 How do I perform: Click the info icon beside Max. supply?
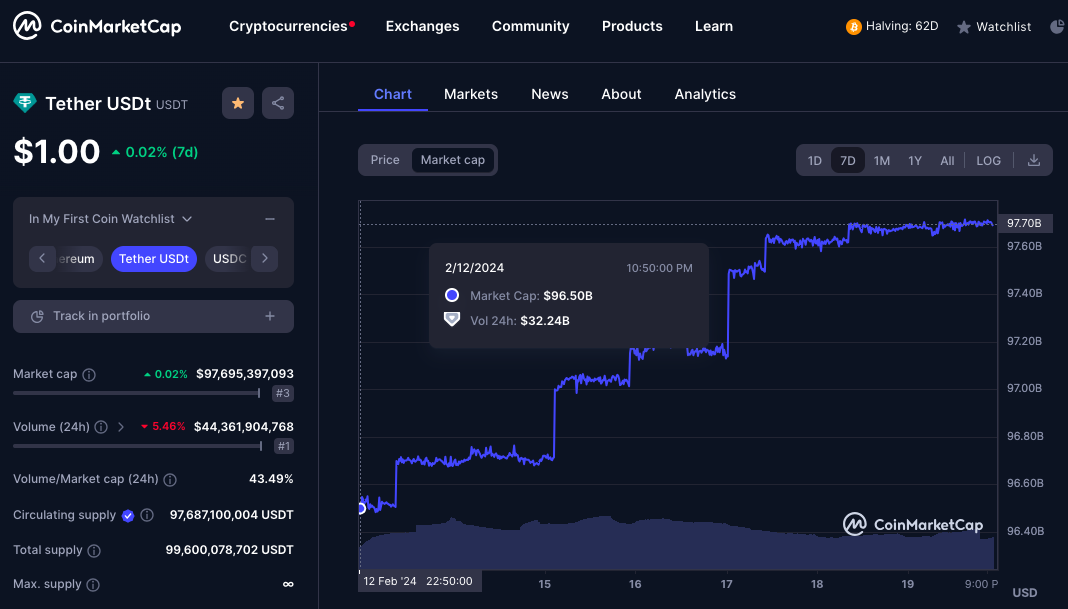[93, 584]
